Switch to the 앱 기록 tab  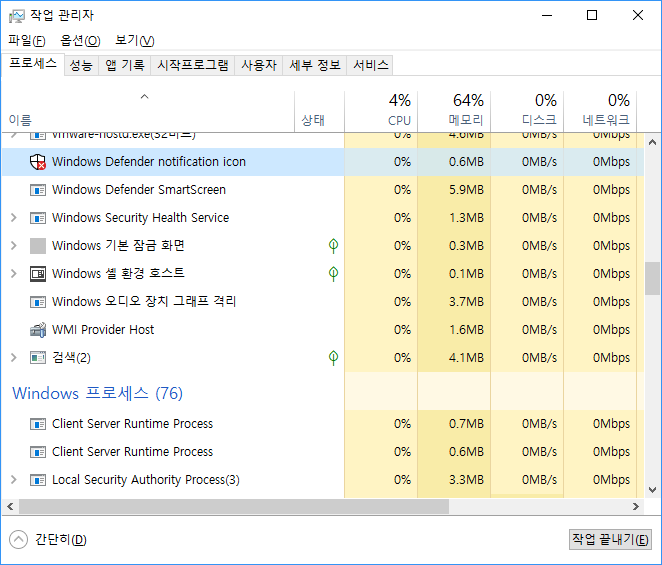click(x=125, y=65)
